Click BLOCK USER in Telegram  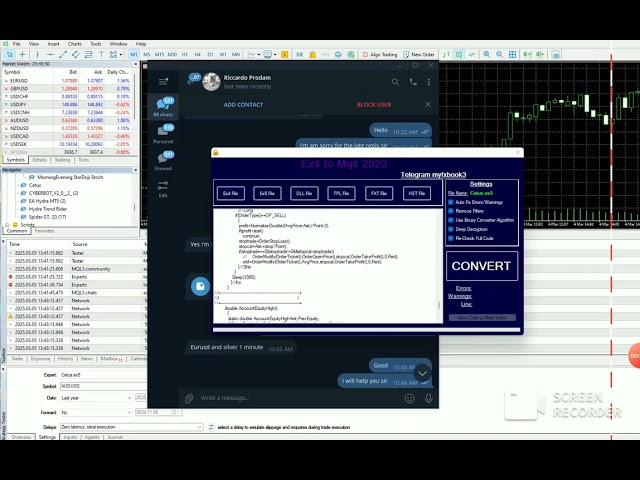[374, 105]
